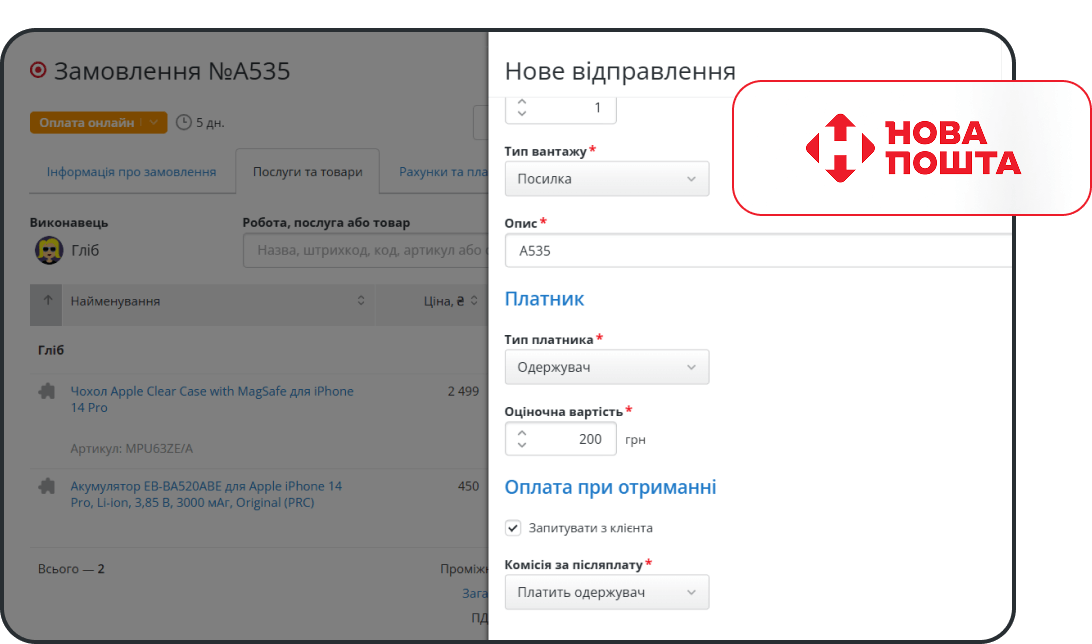Click the up arrow in table header
Viewport: 1092px width, 644px height.
click(x=47, y=301)
